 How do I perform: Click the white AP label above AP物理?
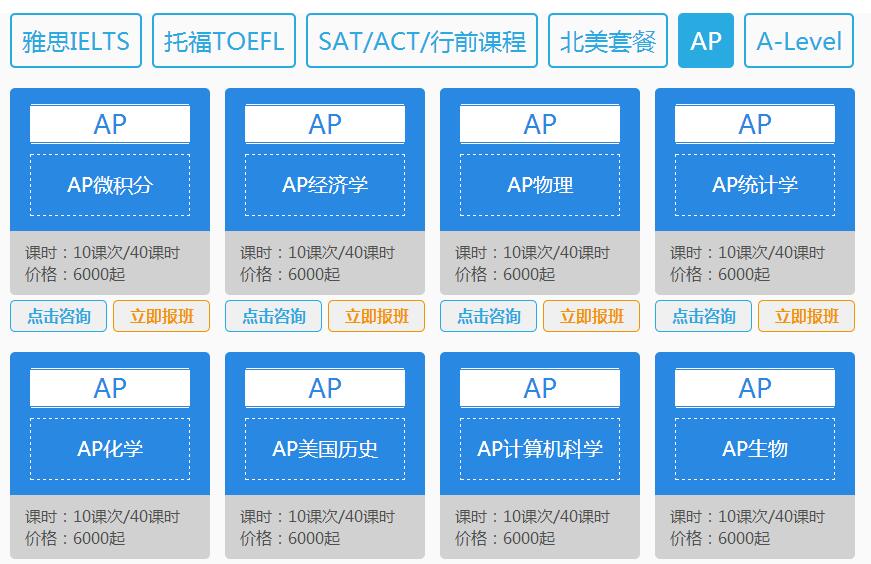click(540, 124)
